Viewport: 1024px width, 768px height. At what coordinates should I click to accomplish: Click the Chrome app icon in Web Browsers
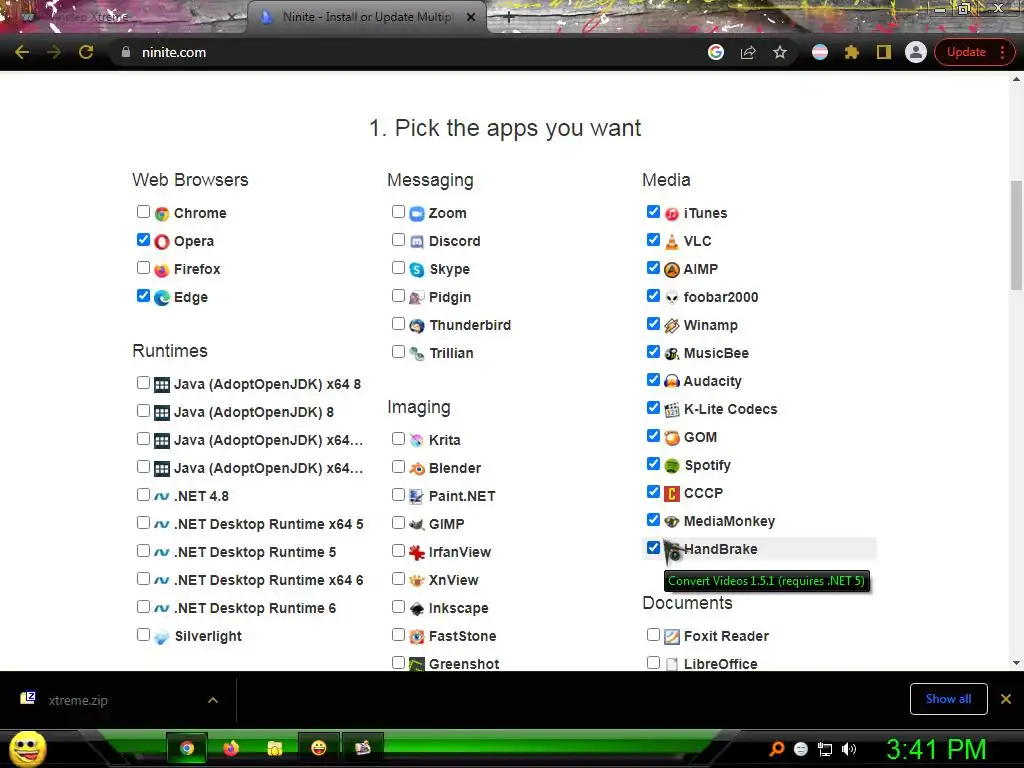[x=162, y=214]
